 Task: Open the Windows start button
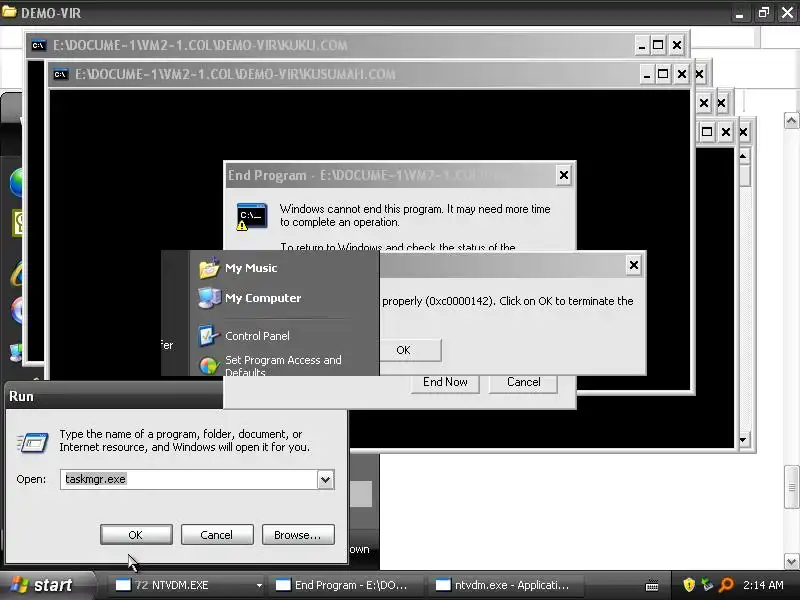pos(47,585)
